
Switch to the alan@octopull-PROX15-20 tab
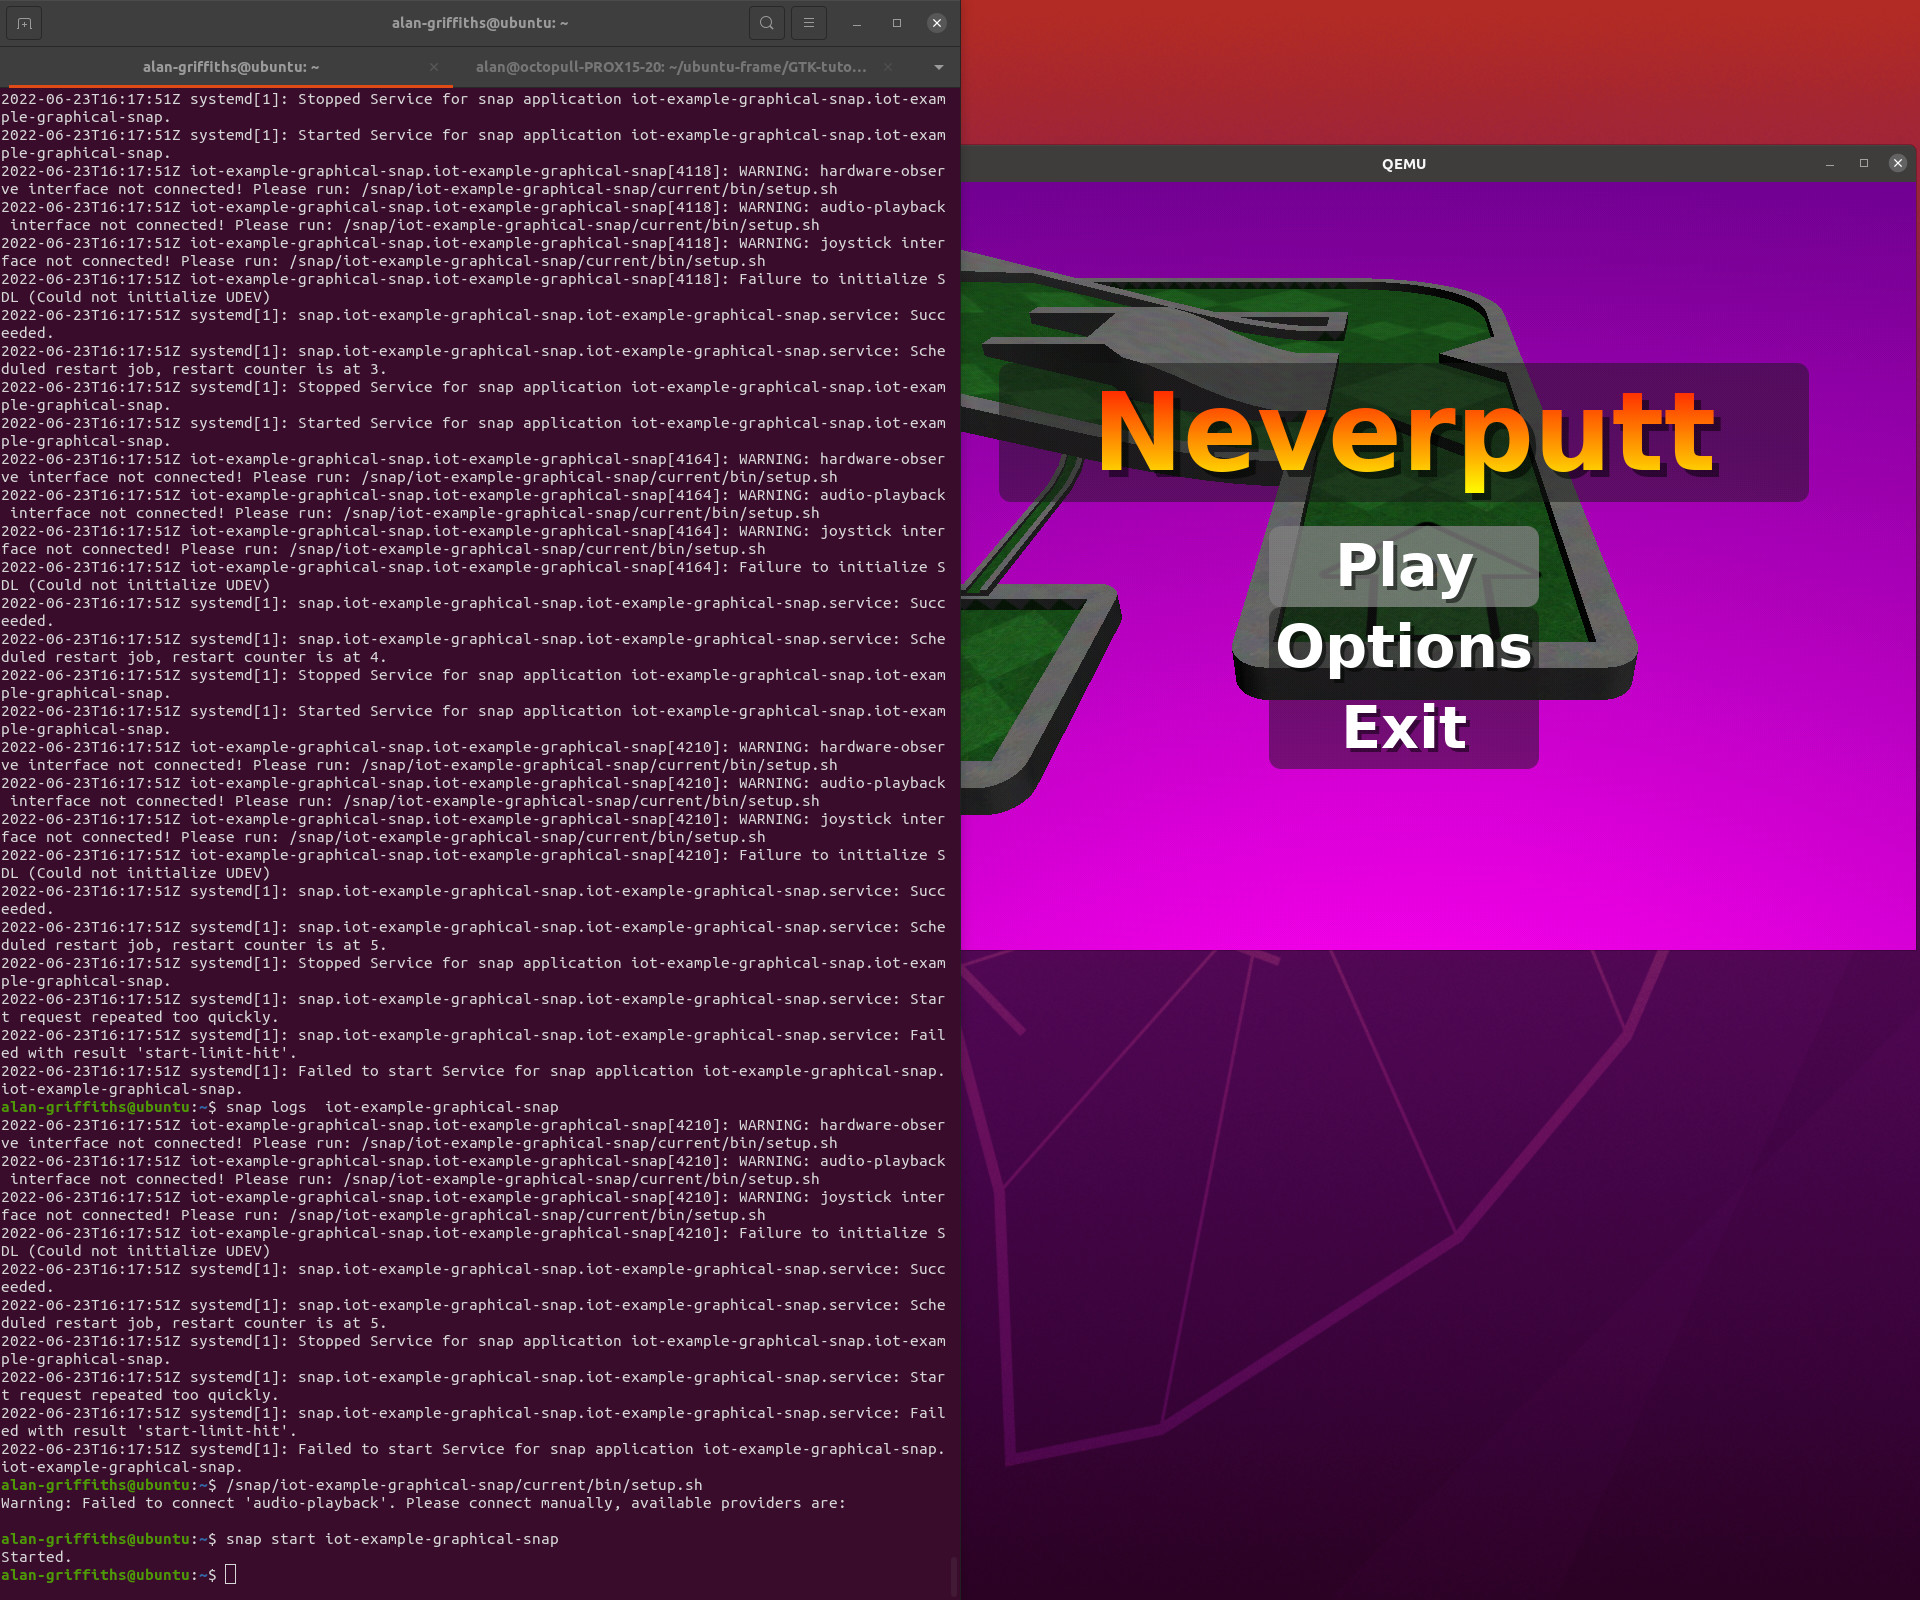(670, 67)
